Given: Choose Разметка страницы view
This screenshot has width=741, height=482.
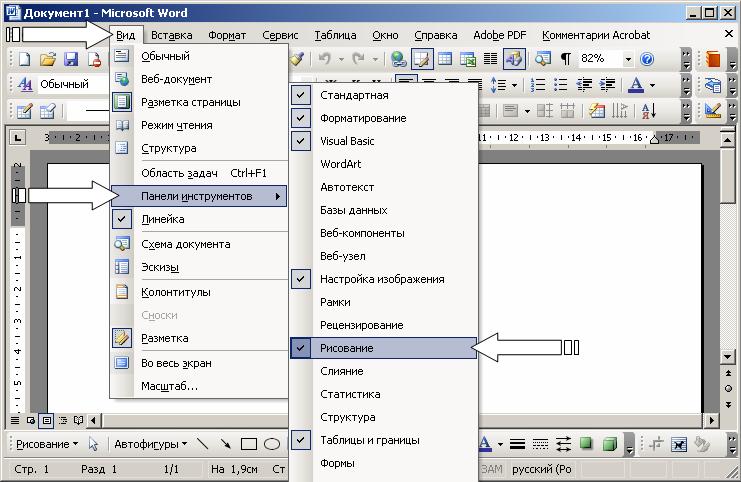Looking at the screenshot, I should 199,102.
